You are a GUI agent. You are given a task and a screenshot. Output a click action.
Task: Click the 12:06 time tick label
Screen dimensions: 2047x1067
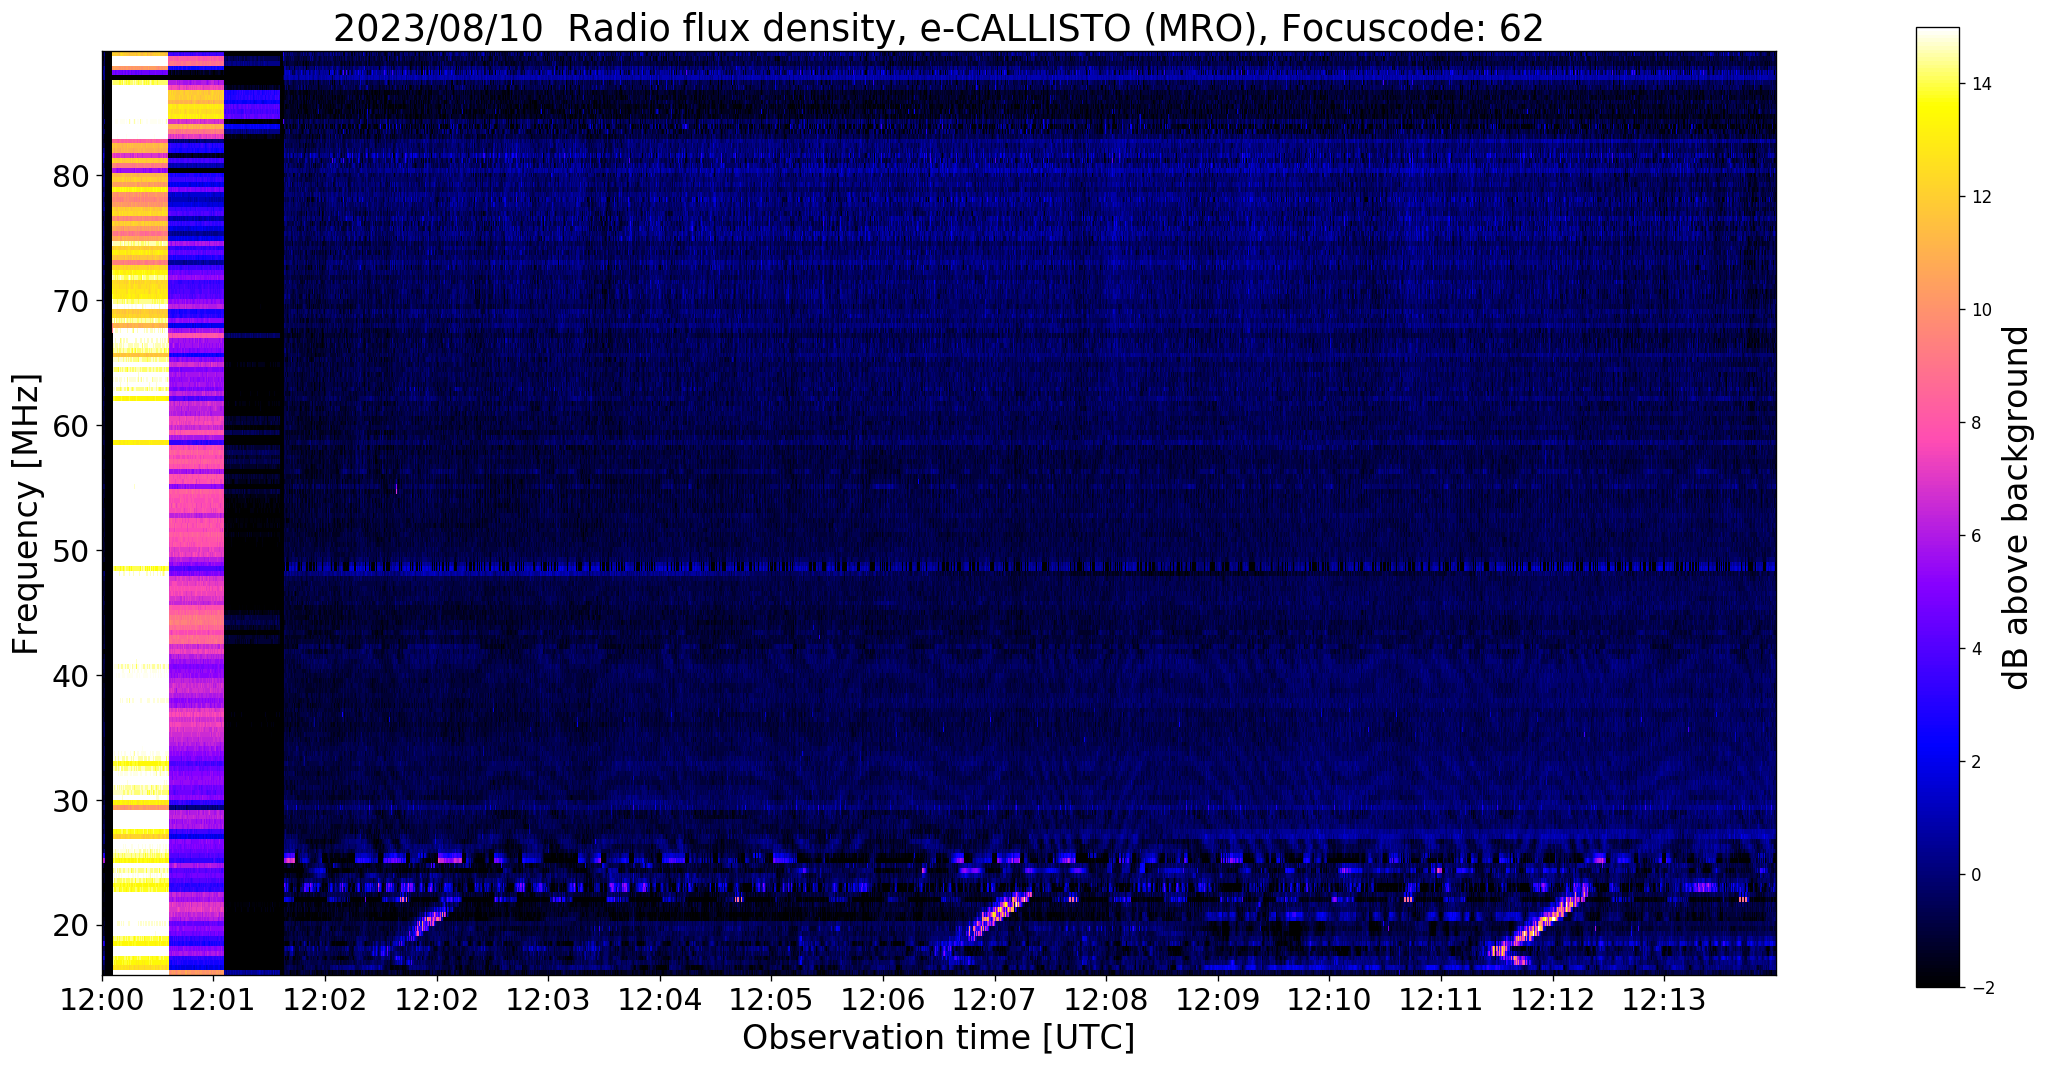click(x=883, y=999)
